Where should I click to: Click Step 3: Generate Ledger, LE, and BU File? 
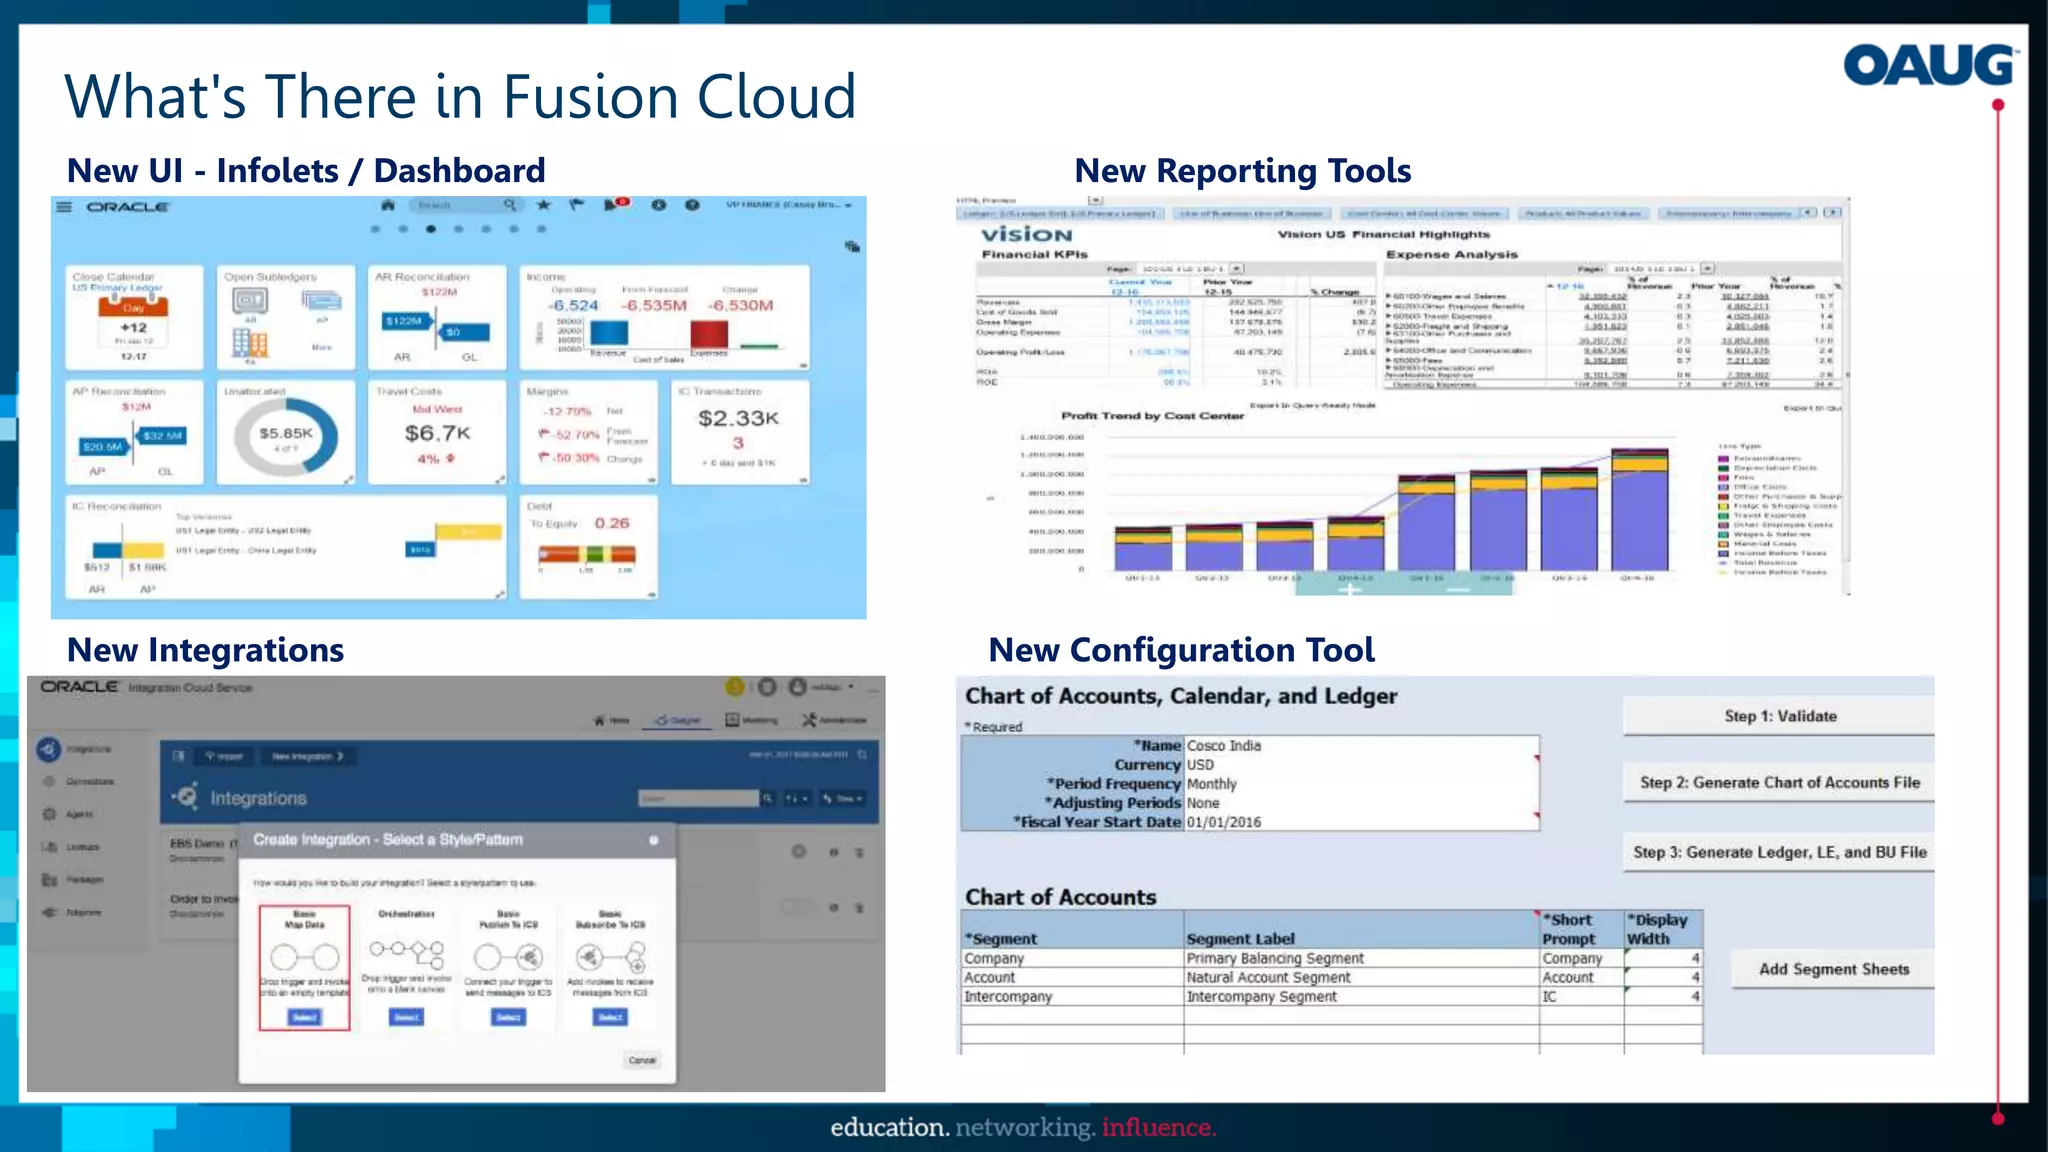click(1779, 852)
